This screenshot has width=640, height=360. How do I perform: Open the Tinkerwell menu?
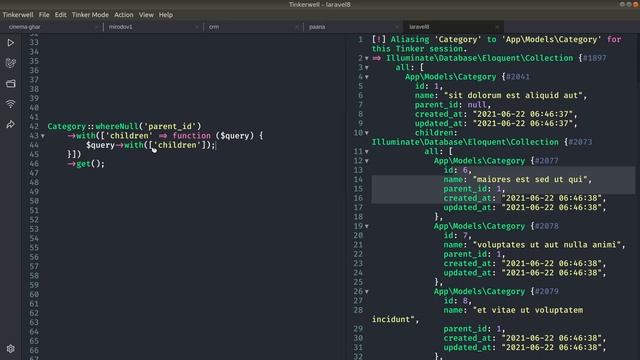(18, 15)
